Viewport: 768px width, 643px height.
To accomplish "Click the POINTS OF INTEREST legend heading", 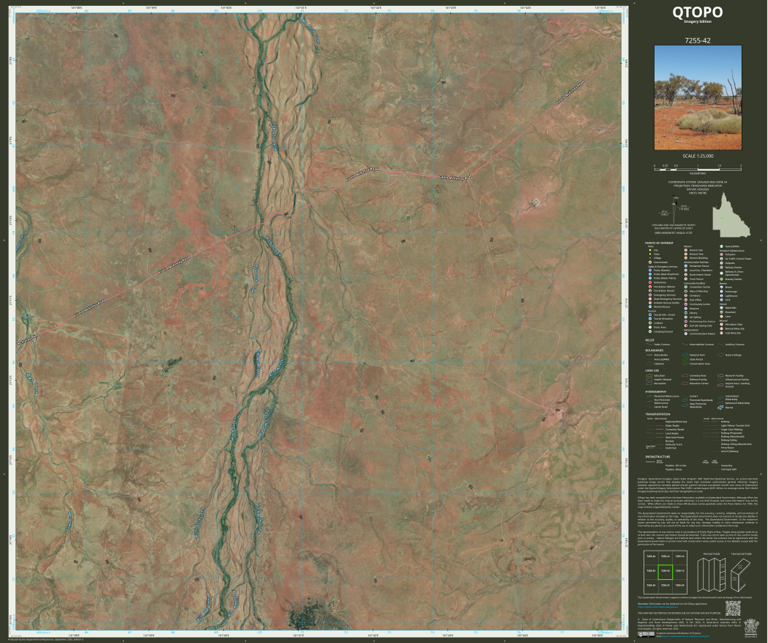I will 659,243.
